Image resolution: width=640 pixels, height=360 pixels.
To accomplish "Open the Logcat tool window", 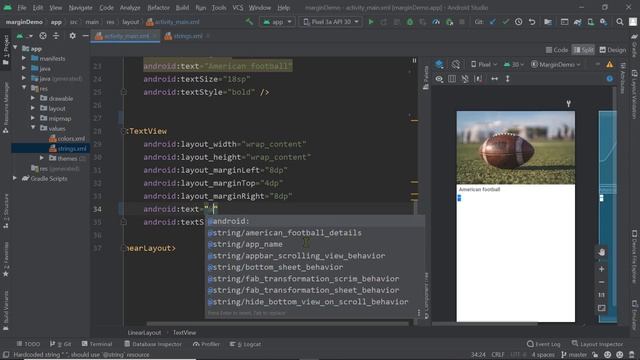I will point(245,344).
